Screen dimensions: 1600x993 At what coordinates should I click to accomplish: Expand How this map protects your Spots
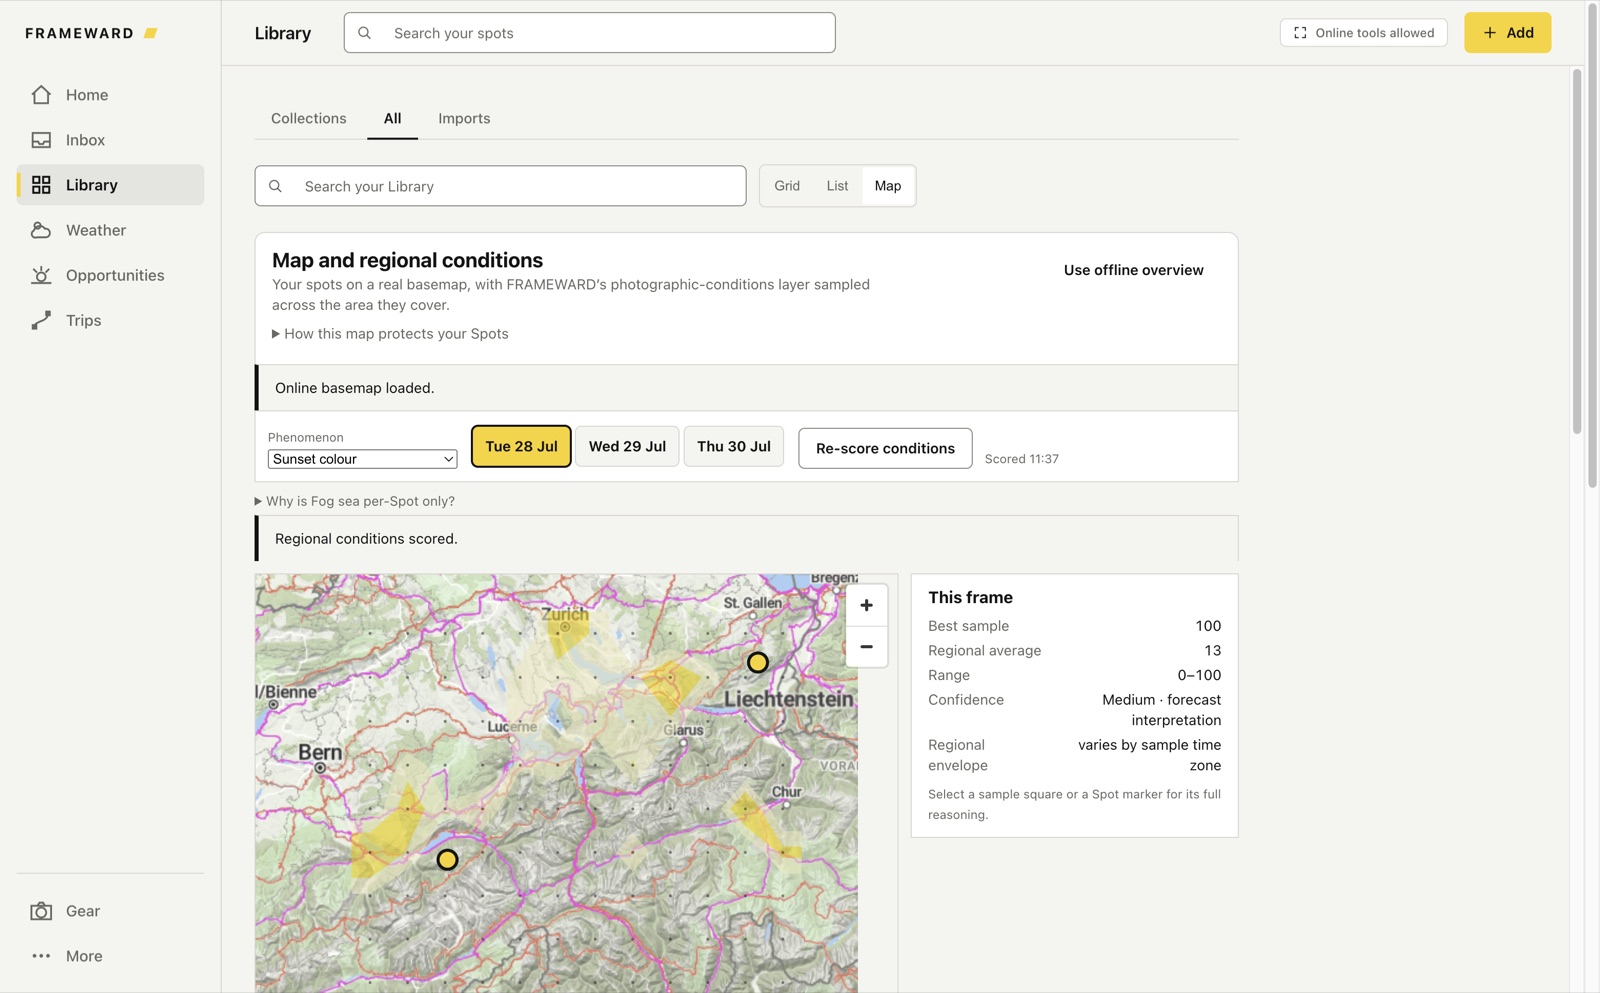tap(390, 334)
